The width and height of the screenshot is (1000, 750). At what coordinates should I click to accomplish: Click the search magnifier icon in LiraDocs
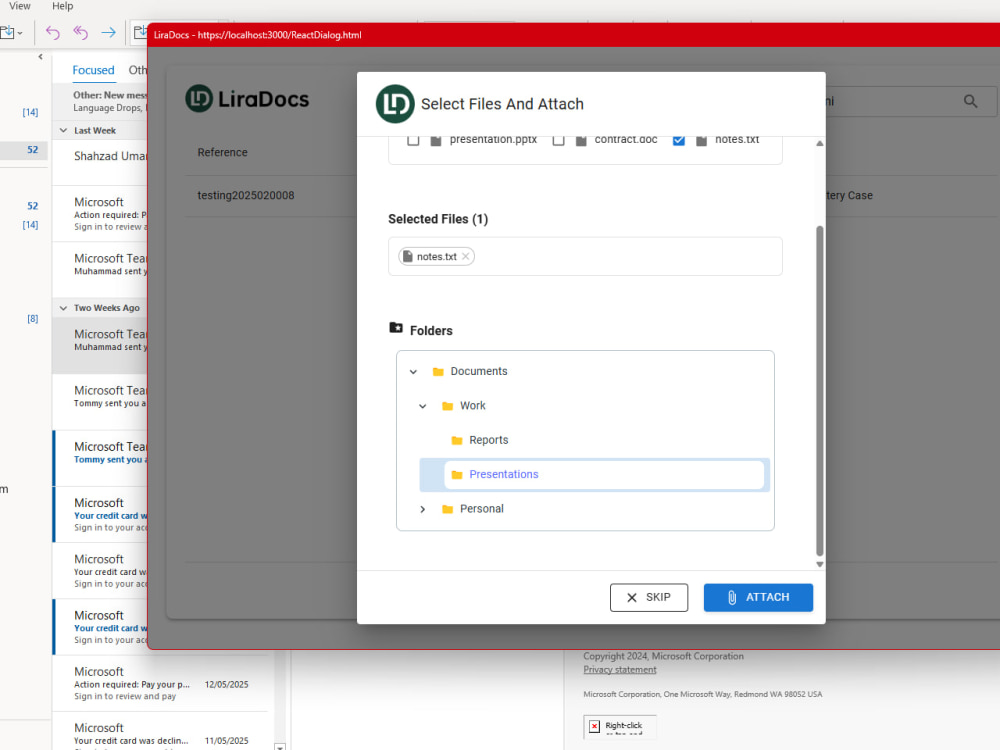971,101
